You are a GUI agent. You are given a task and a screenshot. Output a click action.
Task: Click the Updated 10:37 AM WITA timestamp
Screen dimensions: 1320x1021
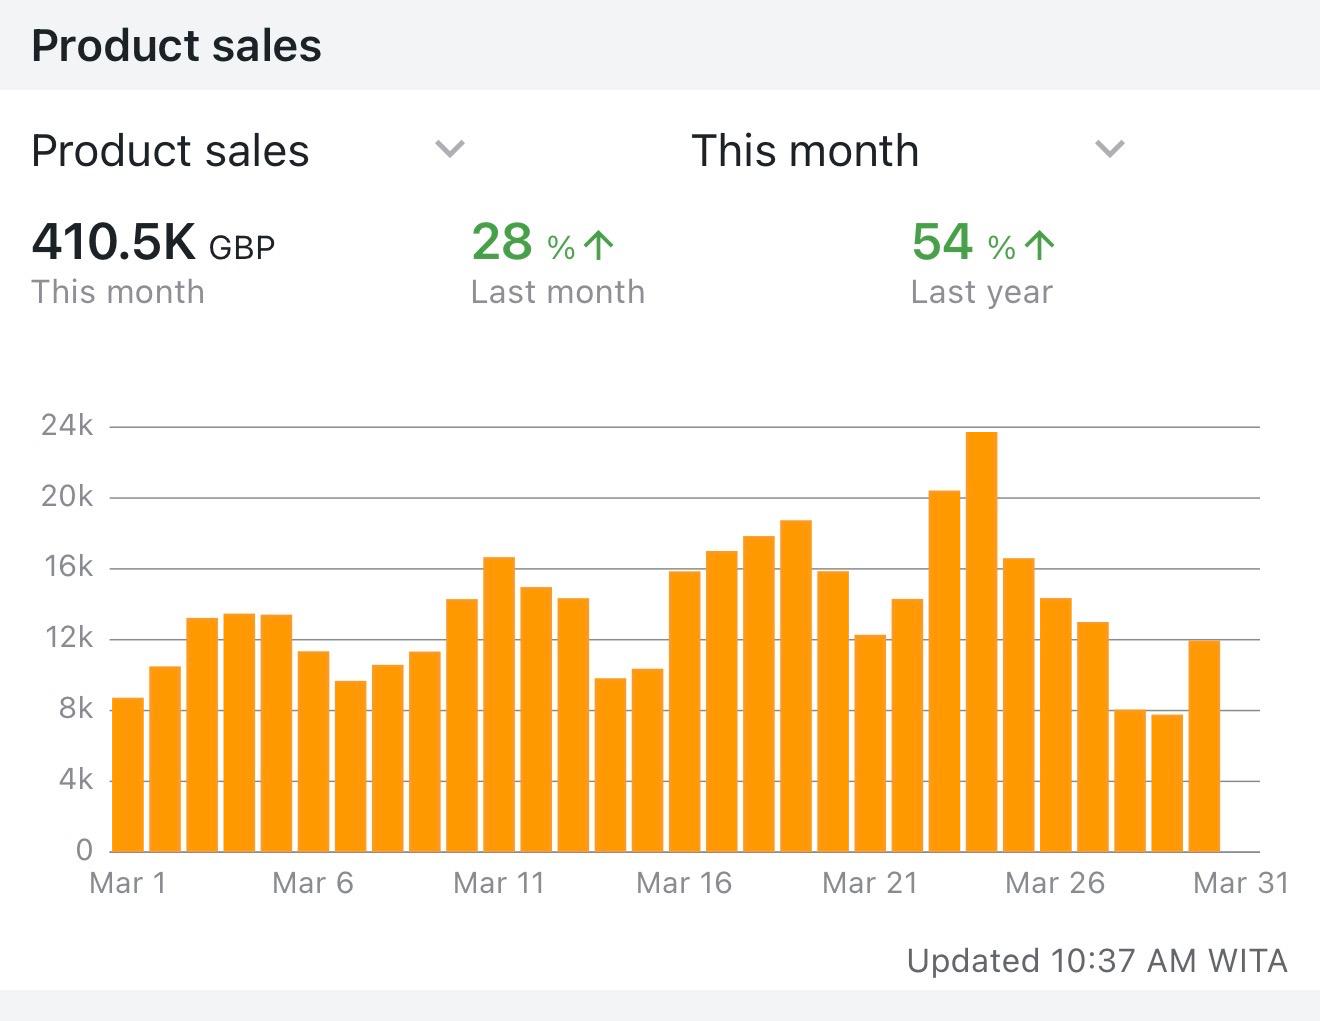point(1097,961)
